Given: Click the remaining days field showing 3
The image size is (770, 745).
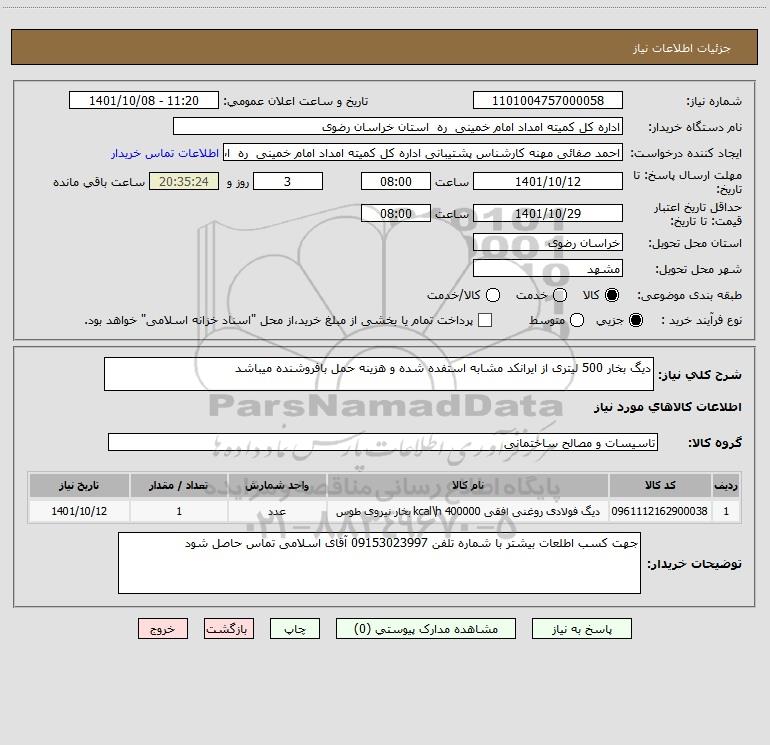Looking at the screenshot, I should (x=288, y=182).
